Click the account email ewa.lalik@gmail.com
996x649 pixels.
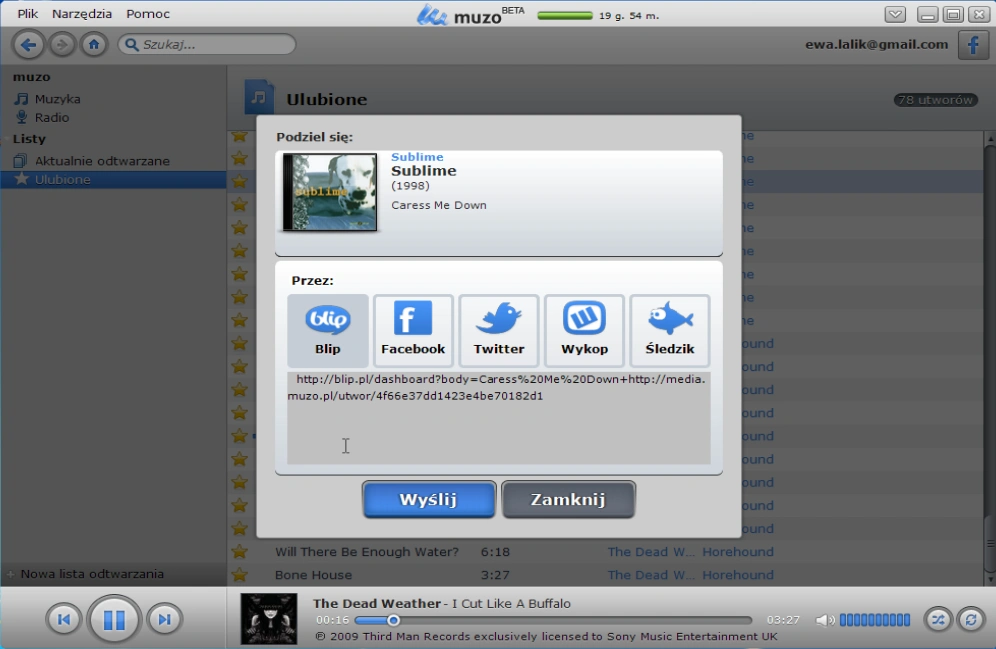click(877, 44)
